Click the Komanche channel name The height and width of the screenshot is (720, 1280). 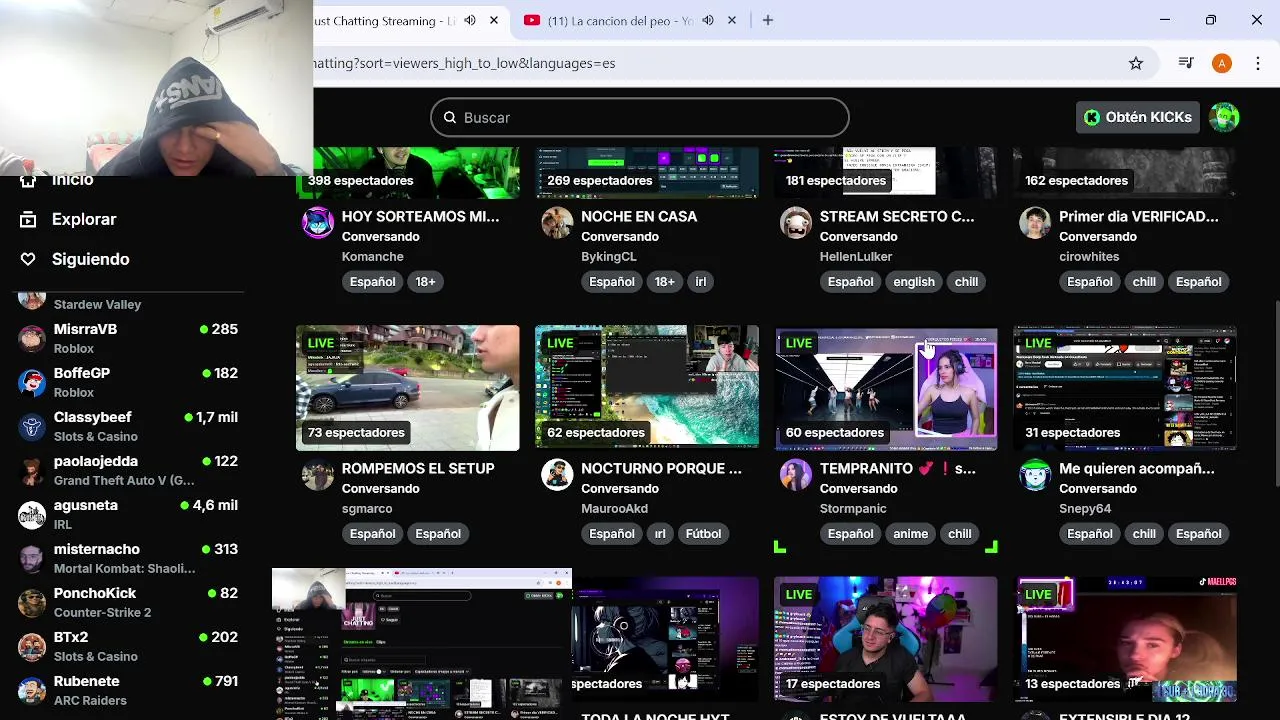pos(372,256)
